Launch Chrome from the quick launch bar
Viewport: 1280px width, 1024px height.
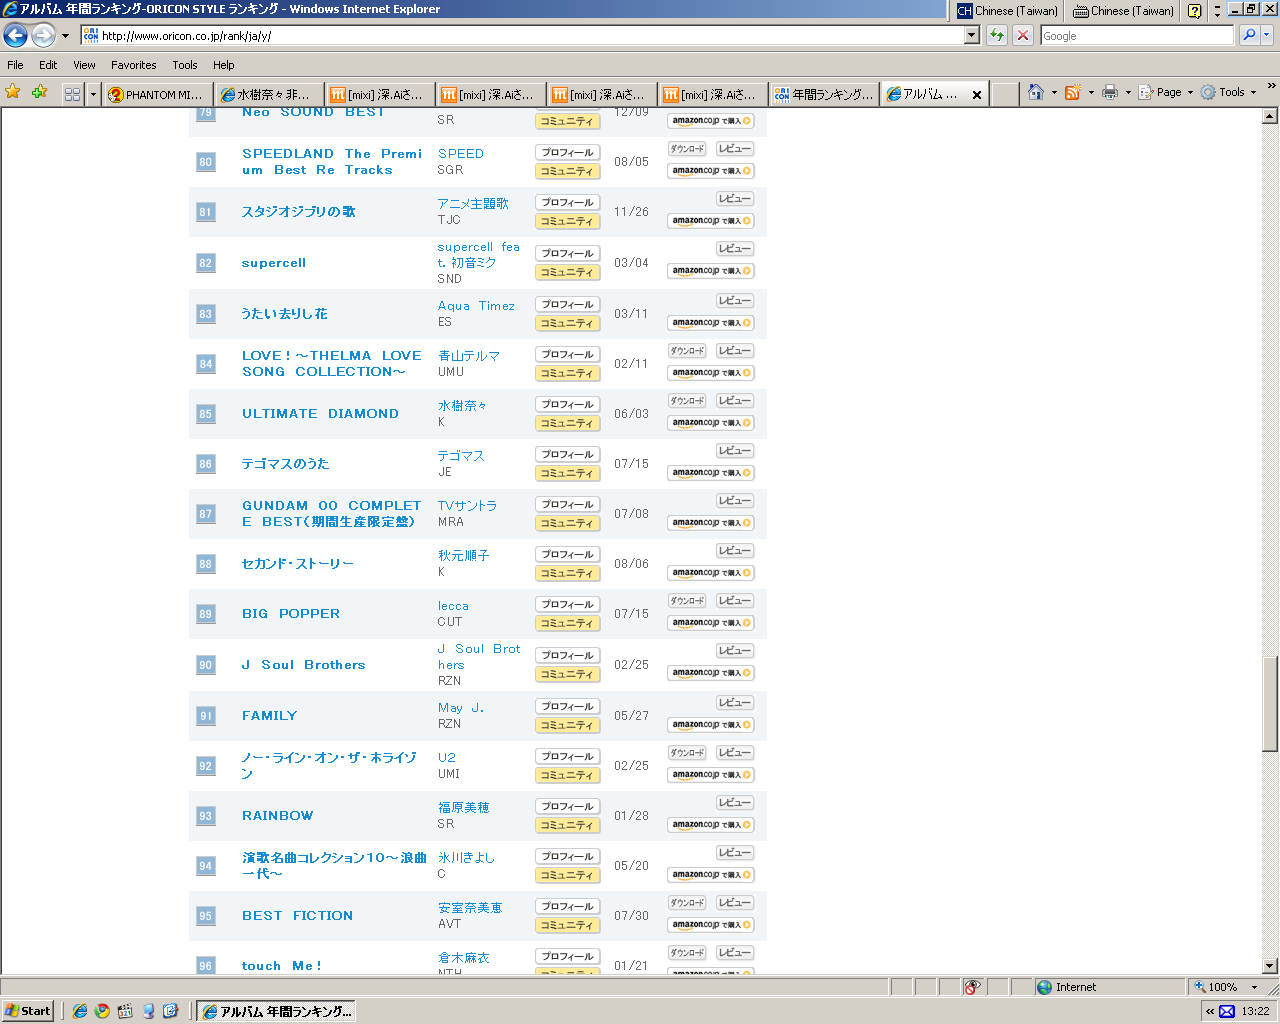point(102,1011)
